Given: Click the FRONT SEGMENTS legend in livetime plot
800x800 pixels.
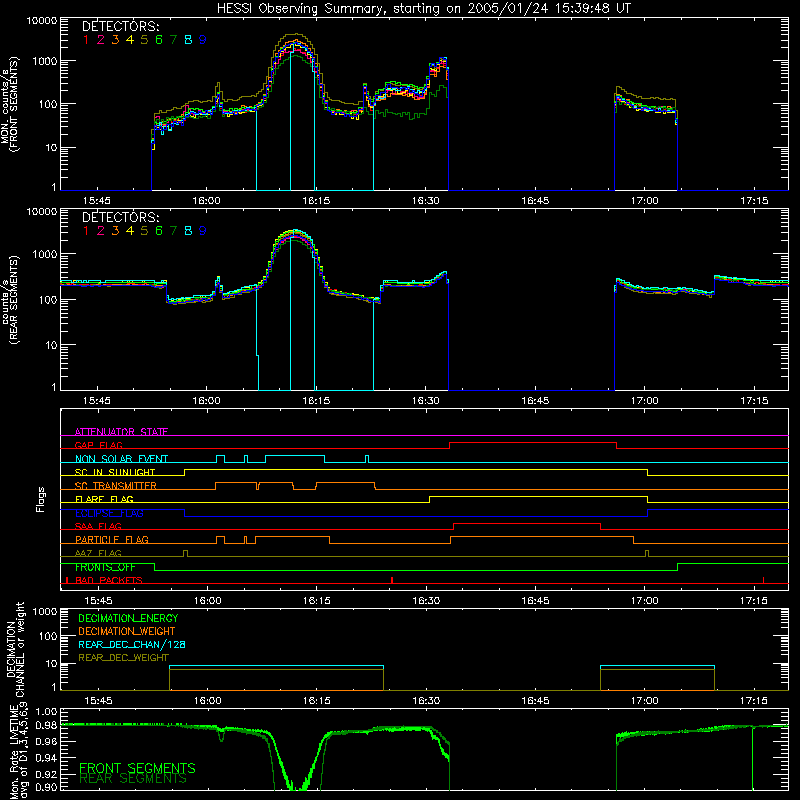Looking at the screenshot, I should pyautogui.click(x=137, y=768).
